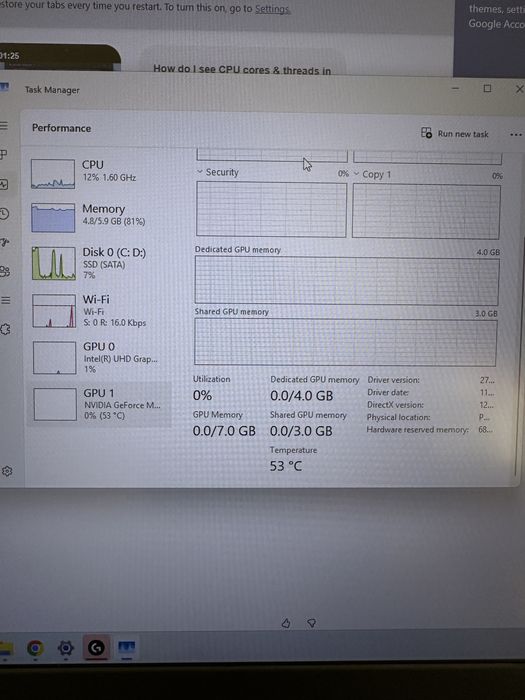Open File Explorer from the taskbar
525x700 pixels.
coord(5,648)
